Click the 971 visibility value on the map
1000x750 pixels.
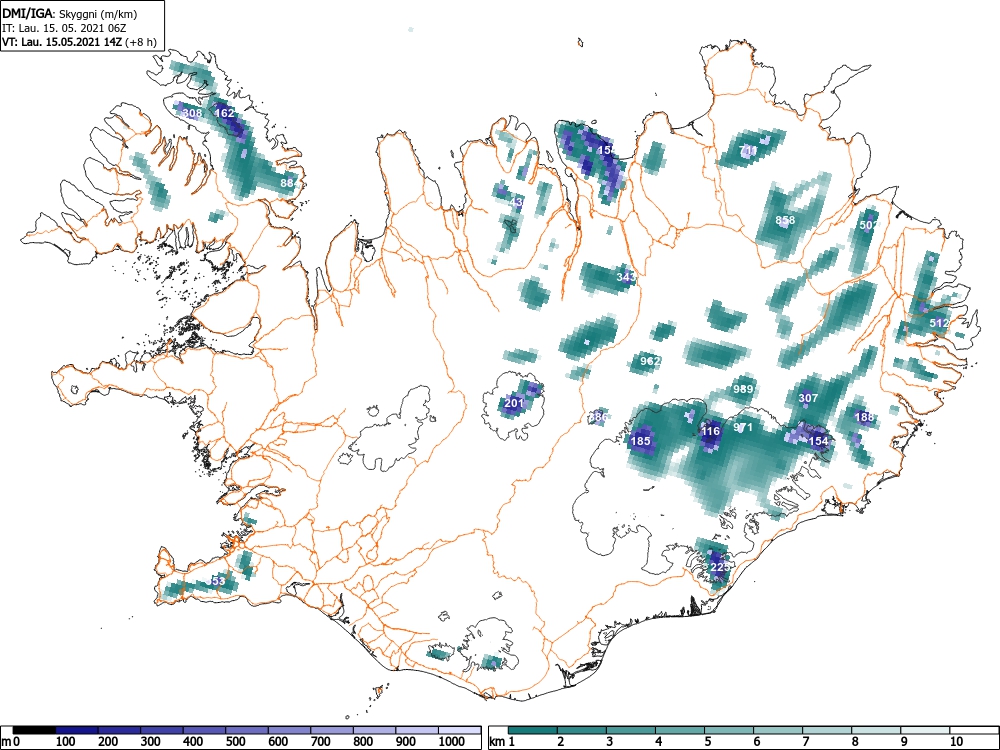[x=743, y=427]
